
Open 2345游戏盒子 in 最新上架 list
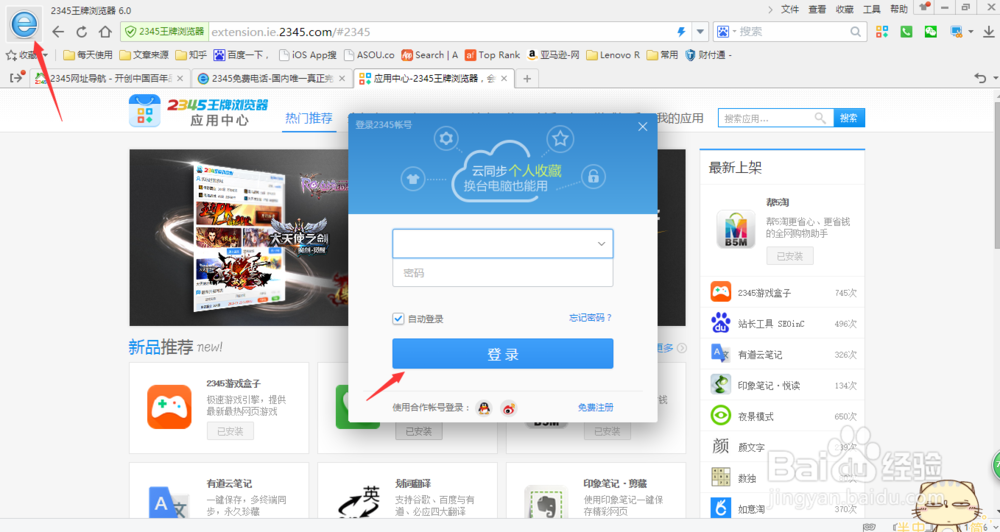(783, 292)
